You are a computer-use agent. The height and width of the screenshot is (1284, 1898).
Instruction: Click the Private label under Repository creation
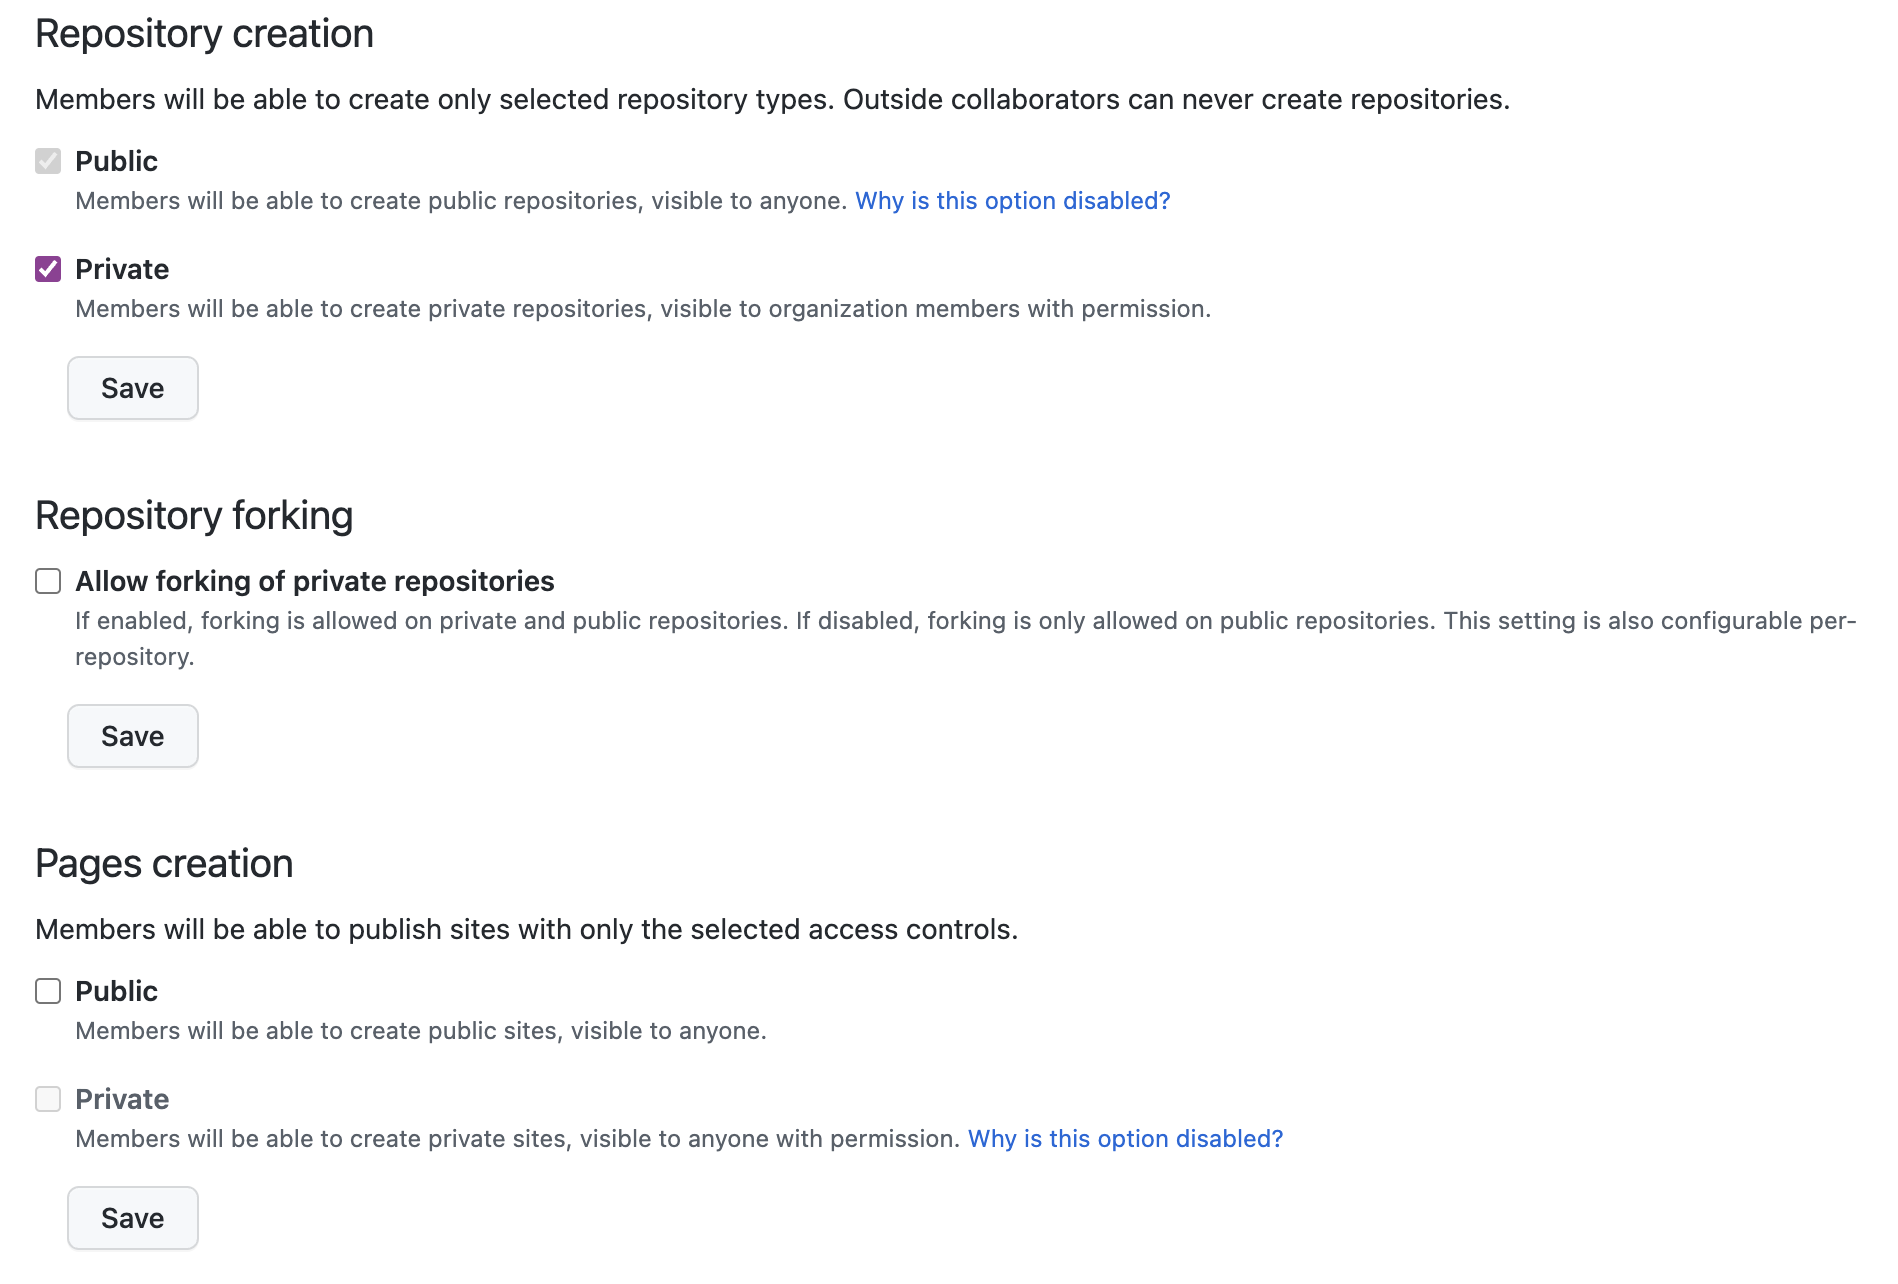click(x=122, y=269)
